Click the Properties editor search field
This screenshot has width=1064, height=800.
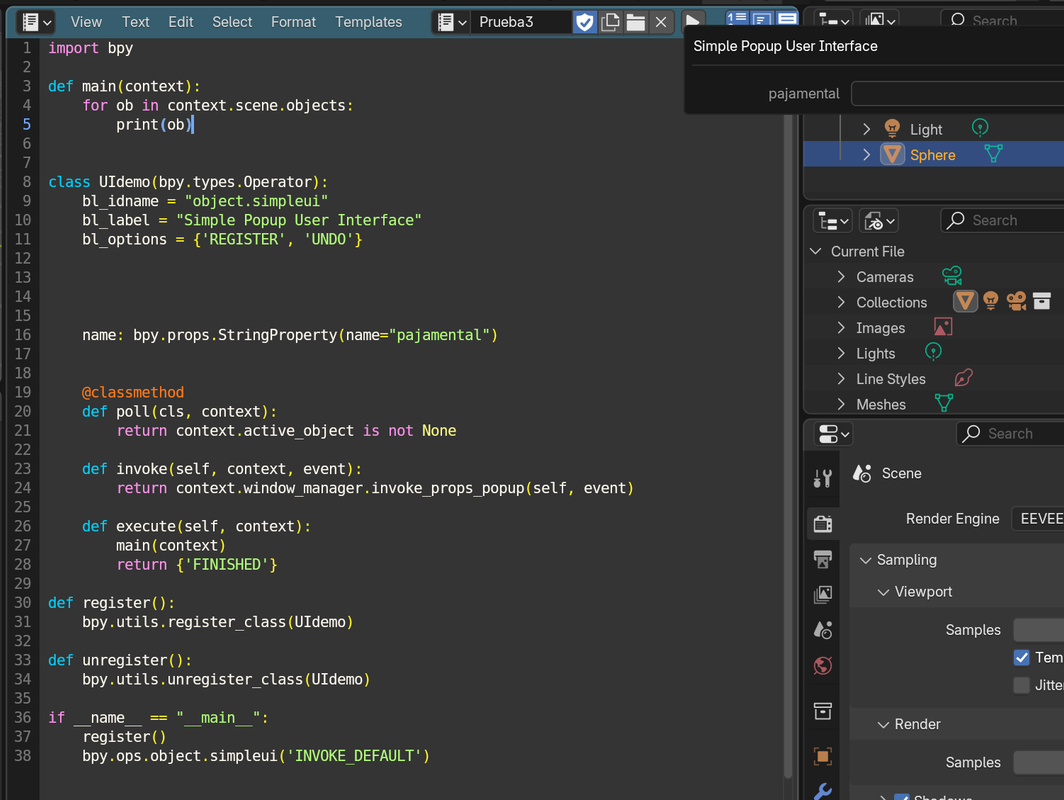[x=1011, y=434]
